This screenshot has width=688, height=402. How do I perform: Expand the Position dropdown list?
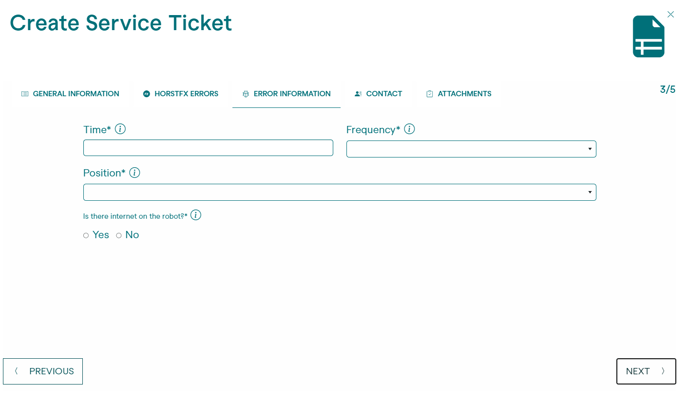click(x=340, y=192)
